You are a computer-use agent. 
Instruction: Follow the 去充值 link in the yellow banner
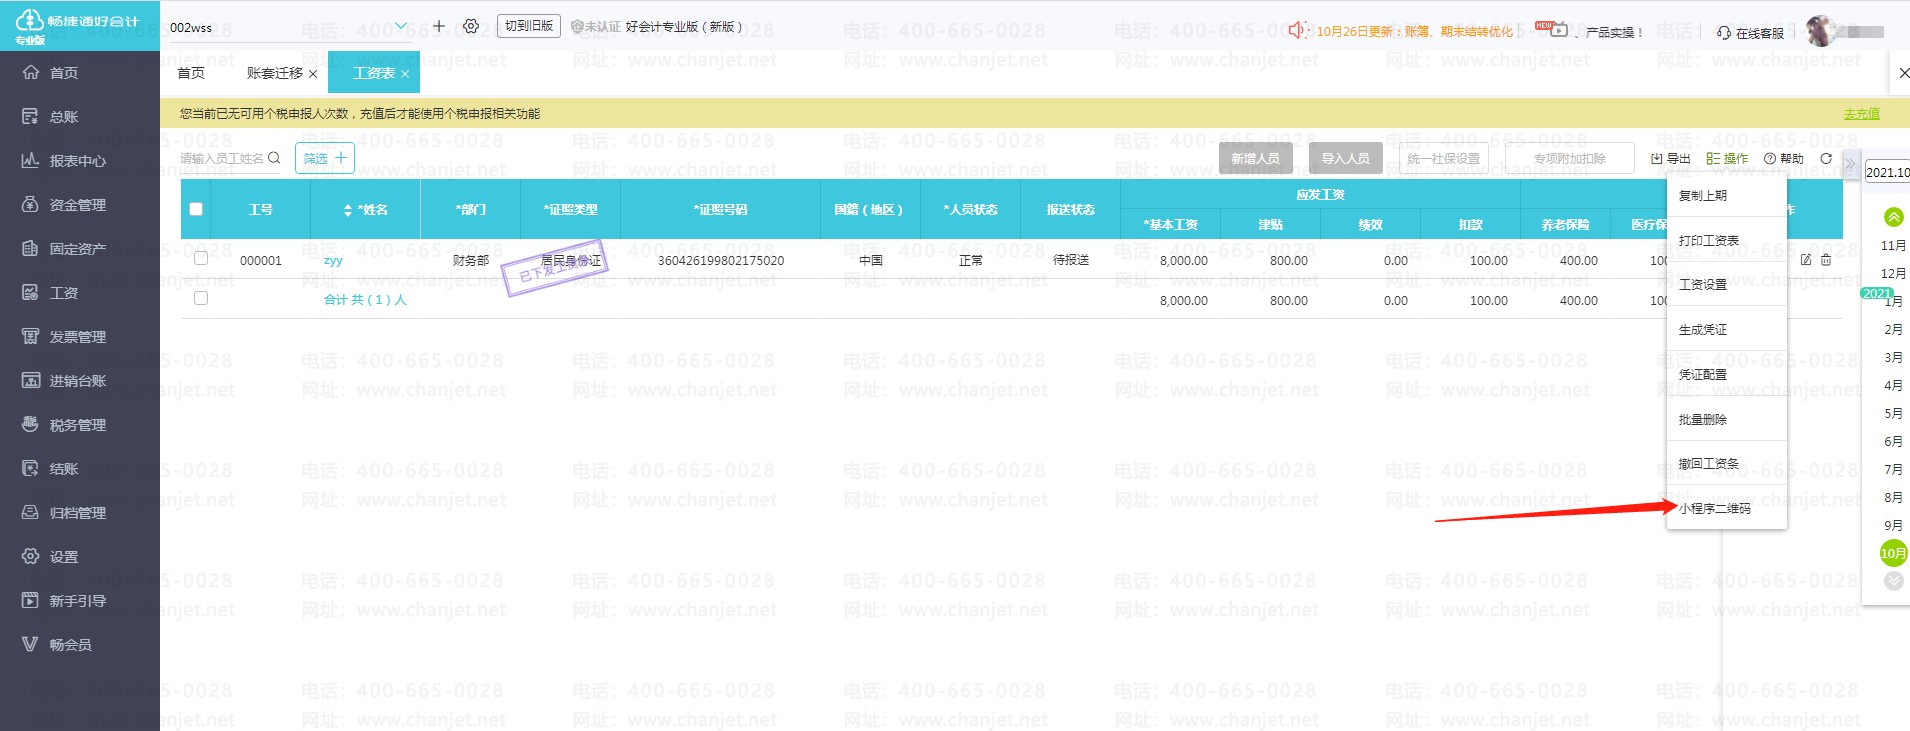[x=1861, y=114]
